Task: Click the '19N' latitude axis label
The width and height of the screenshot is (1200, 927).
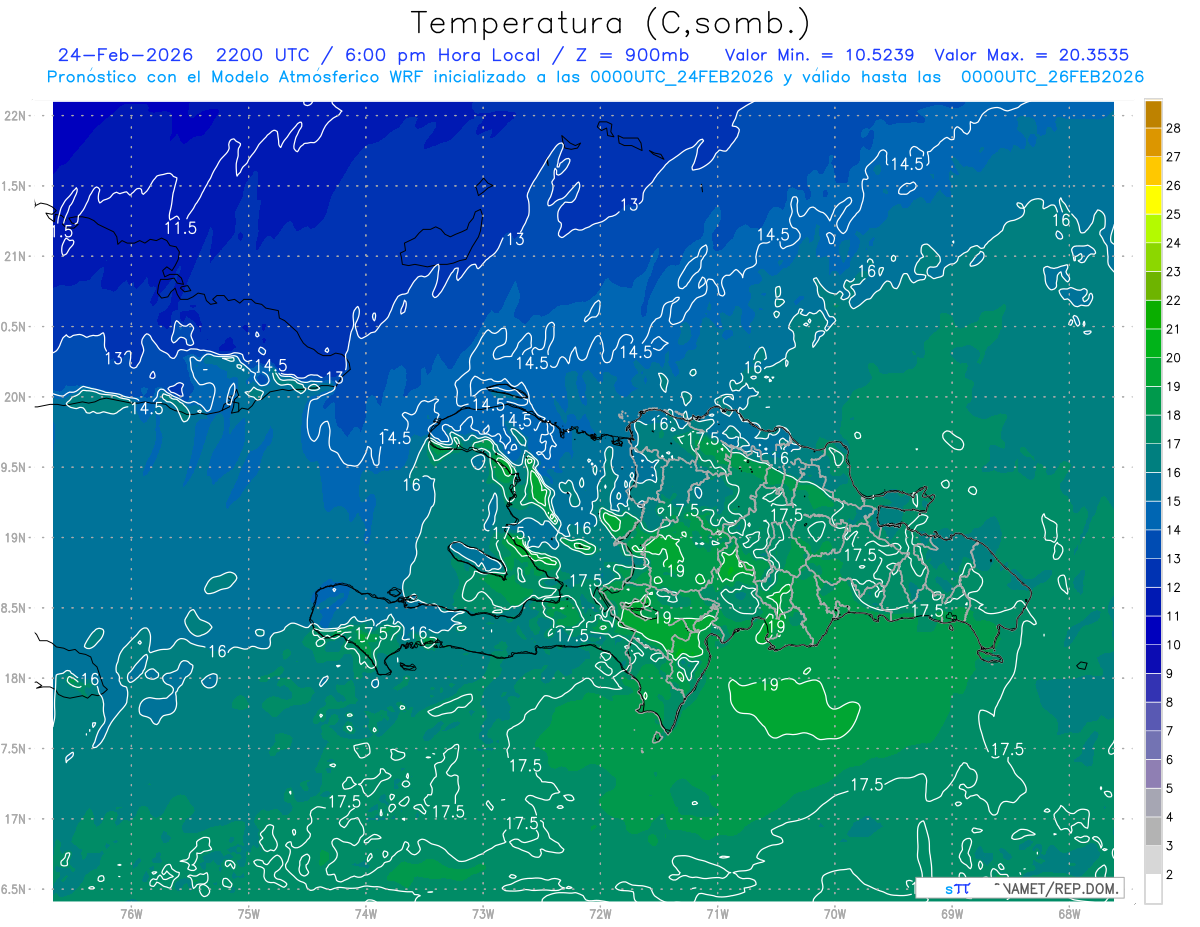Action: point(15,537)
